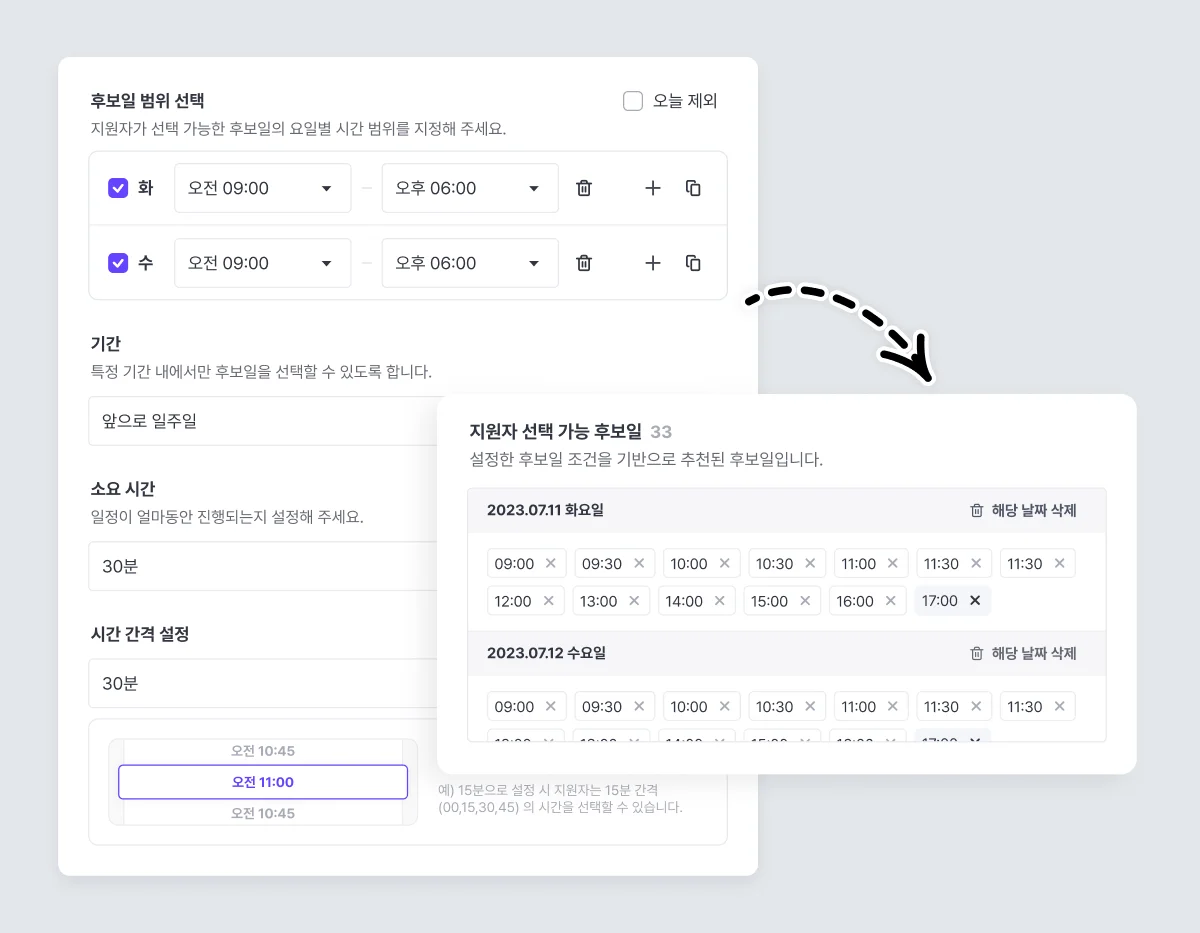Copy the Wednesday time range settings
The height and width of the screenshot is (933, 1200).
[x=693, y=262]
